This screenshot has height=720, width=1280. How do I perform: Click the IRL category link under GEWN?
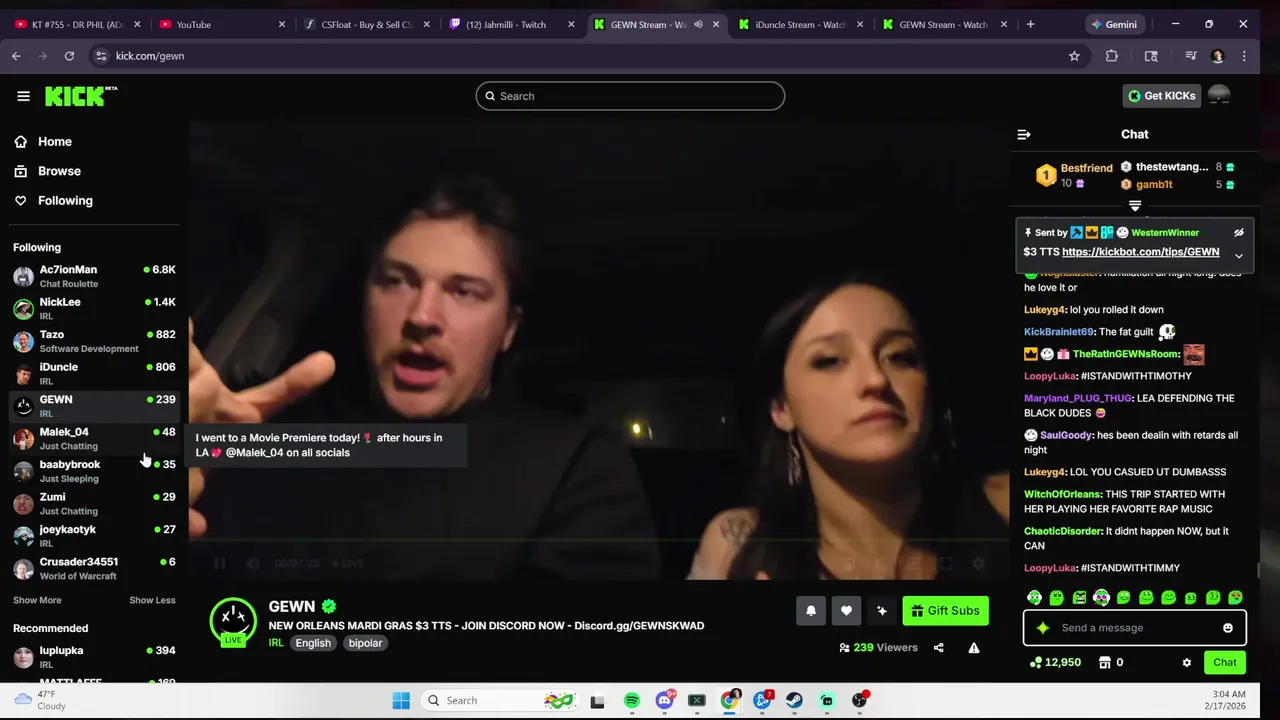click(276, 643)
